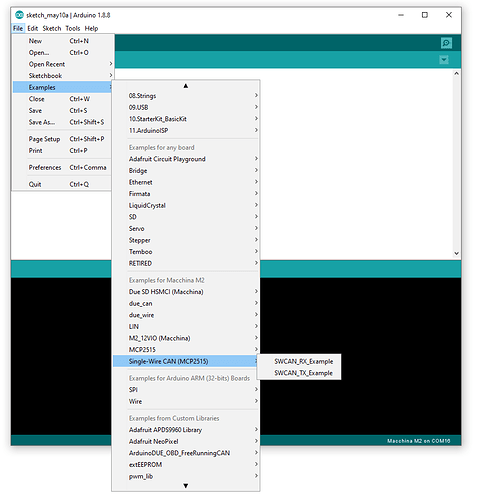Open the RETIRED examples submenu
The image size is (499, 499).
186,263
